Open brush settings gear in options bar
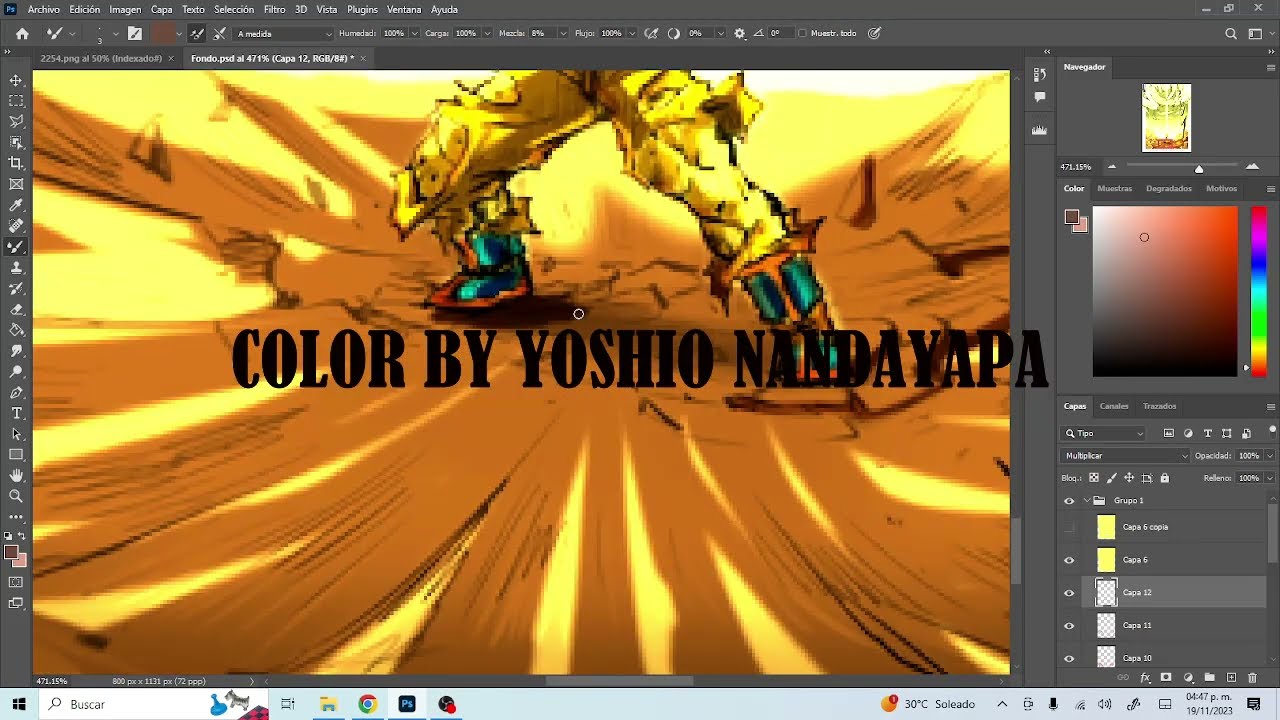The width and height of the screenshot is (1280, 720). tap(739, 33)
